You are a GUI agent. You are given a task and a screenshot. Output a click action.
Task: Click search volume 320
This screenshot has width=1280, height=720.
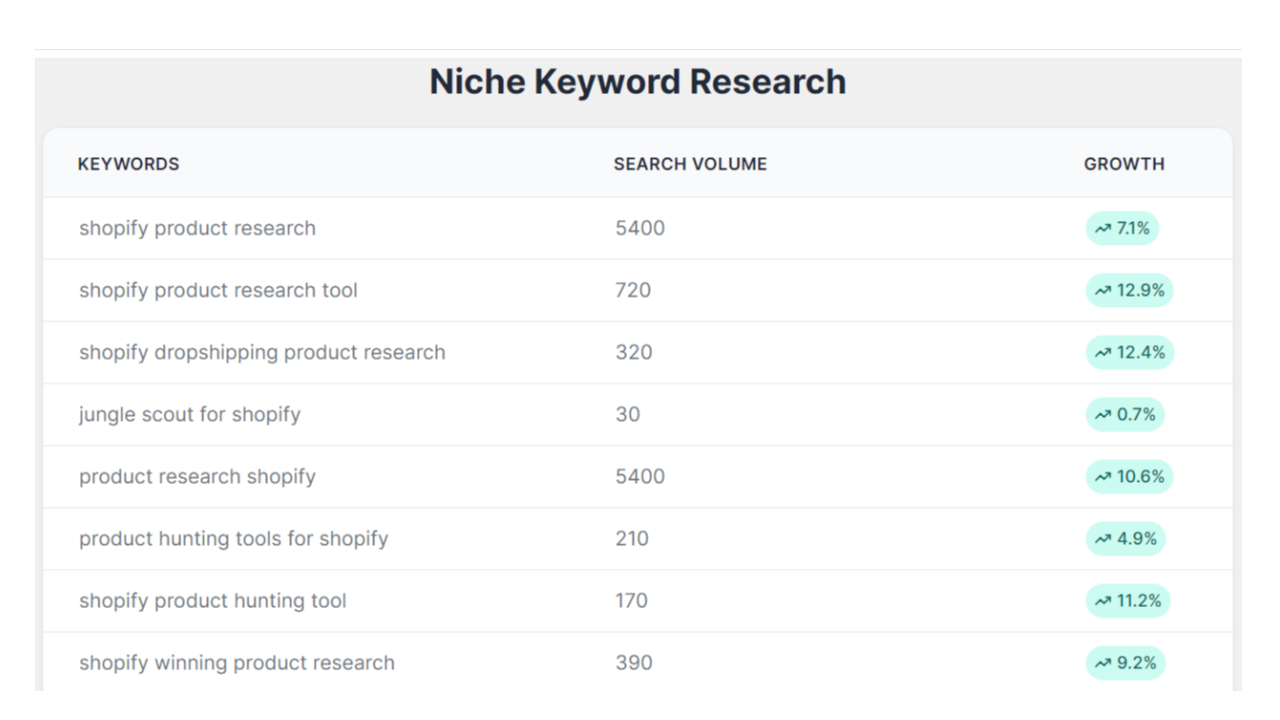tap(634, 352)
